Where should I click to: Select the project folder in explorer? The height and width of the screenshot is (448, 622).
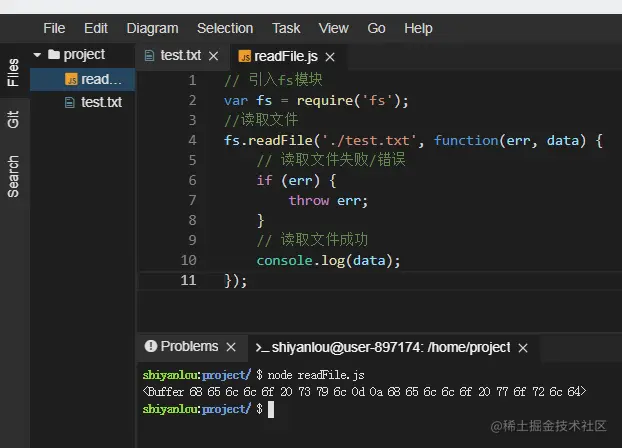[x=84, y=54]
